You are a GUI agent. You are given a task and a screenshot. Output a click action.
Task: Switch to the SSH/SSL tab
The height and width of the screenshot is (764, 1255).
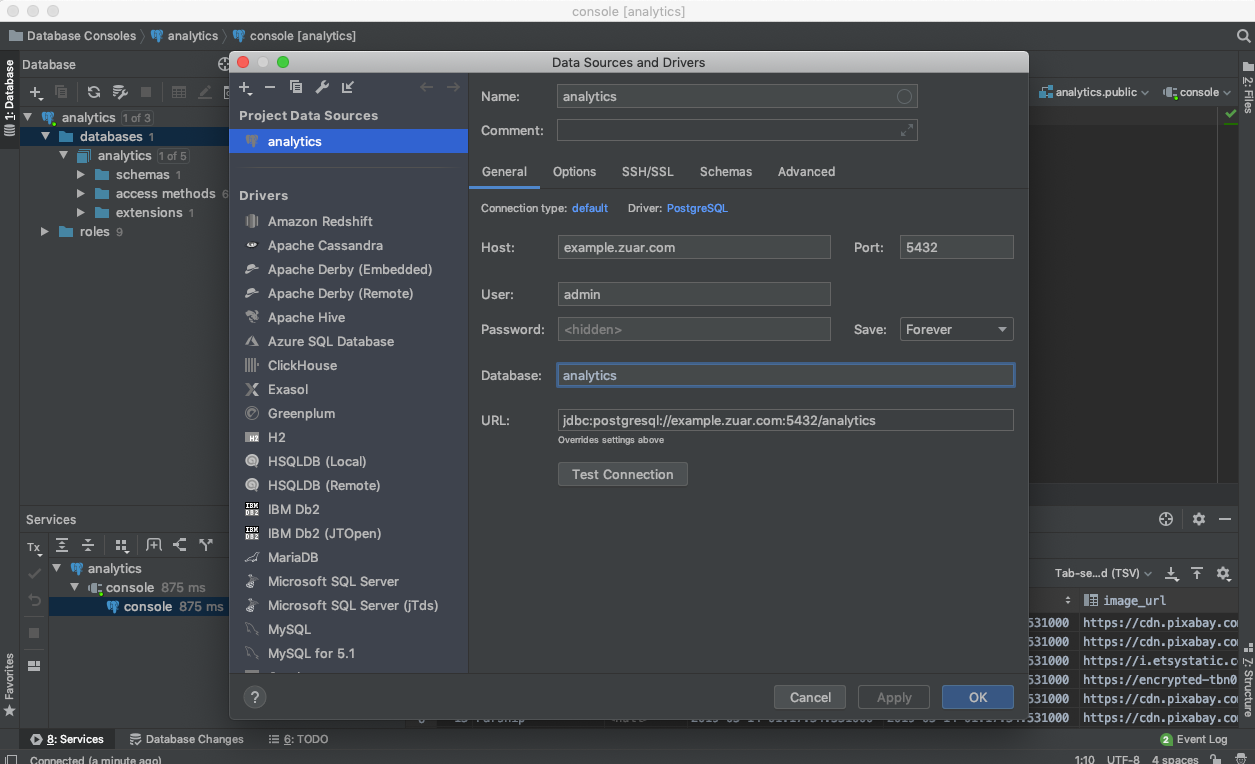coord(647,172)
